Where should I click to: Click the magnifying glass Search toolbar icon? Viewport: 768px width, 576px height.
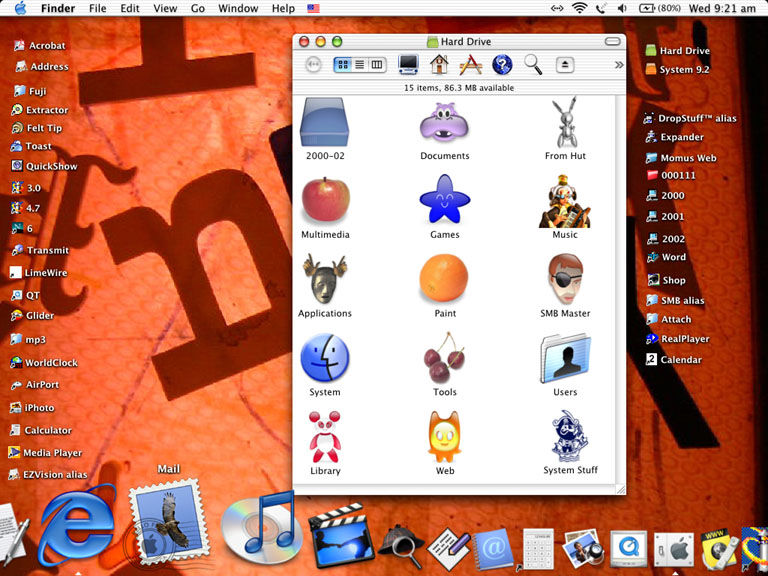click(x=533, y=65)
